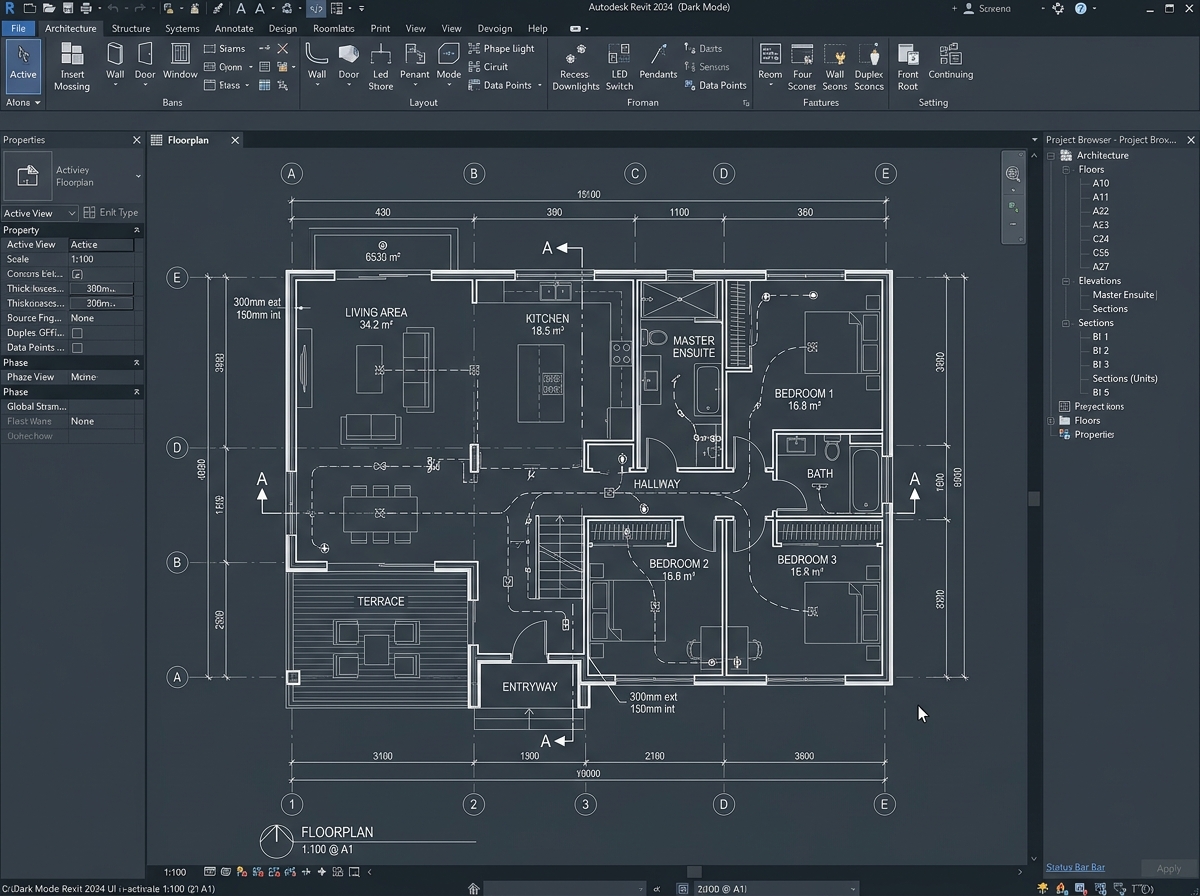
Task: Click the Room tool in Fantures panel
Action: (770, 62)
